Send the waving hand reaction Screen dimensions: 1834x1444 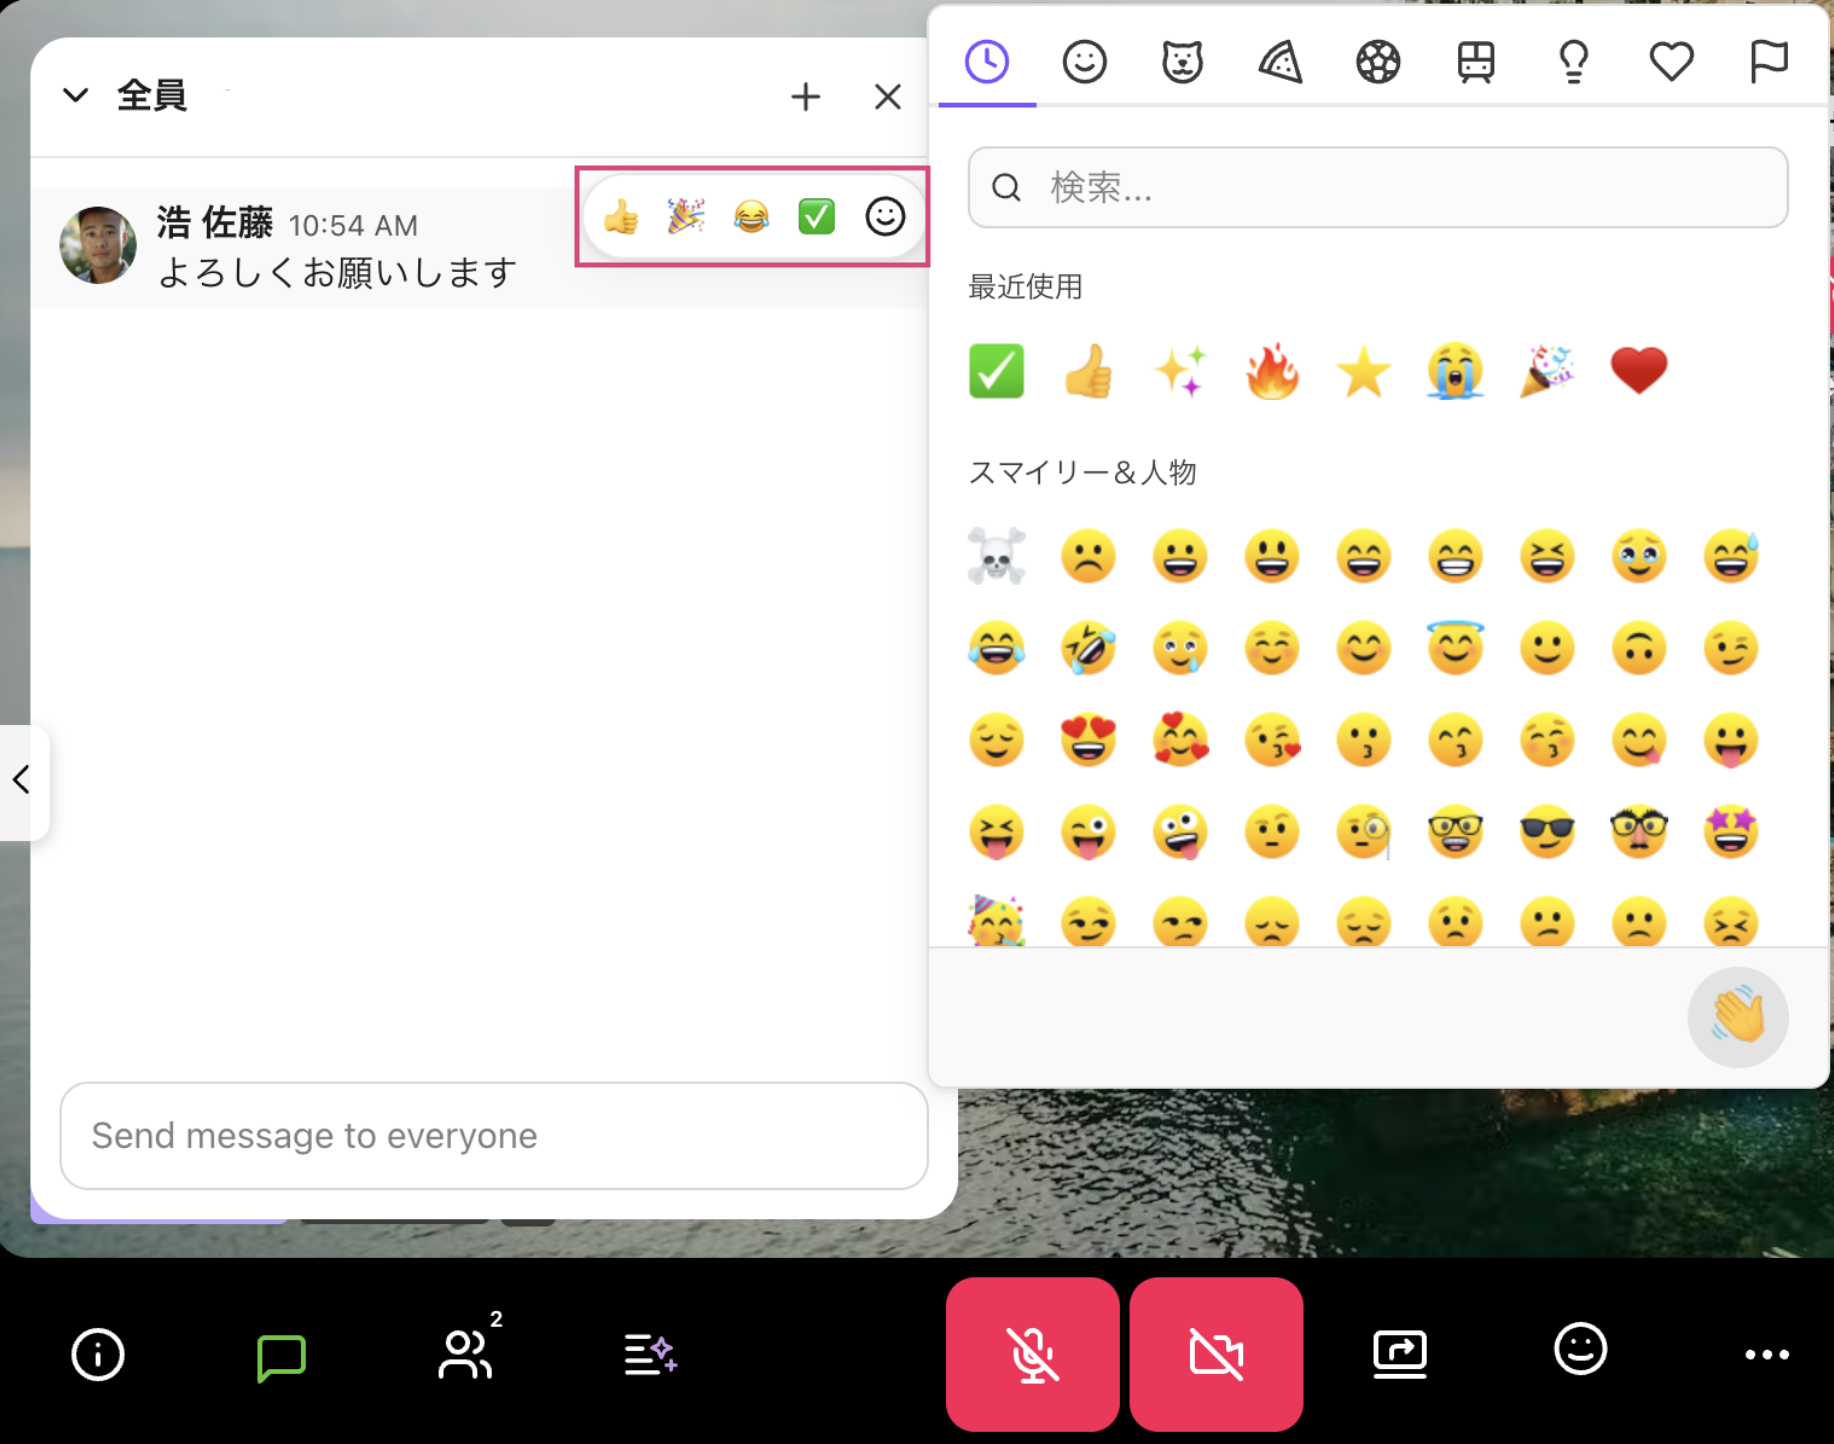coord(1738,1016)
